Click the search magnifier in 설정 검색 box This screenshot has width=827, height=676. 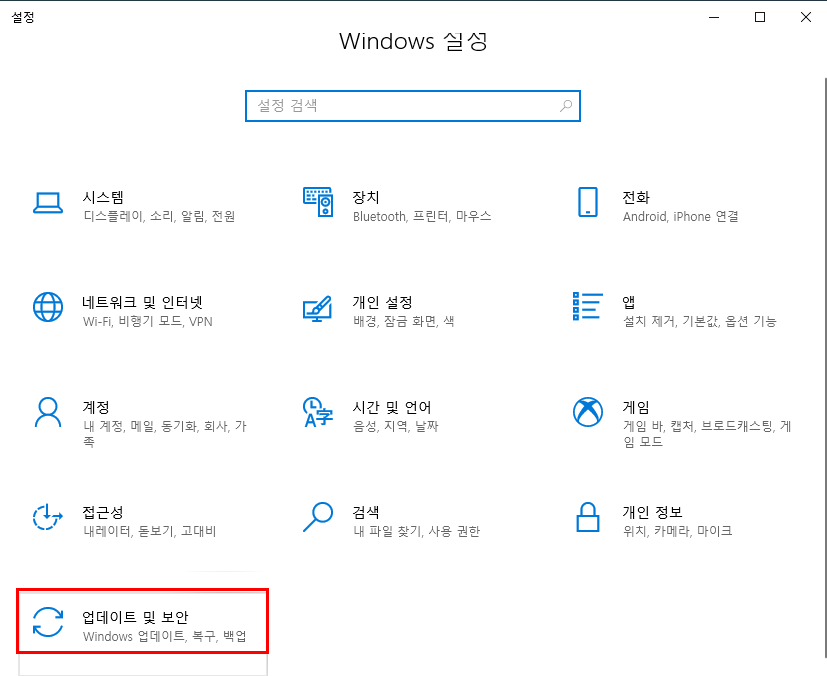[566, 106]
